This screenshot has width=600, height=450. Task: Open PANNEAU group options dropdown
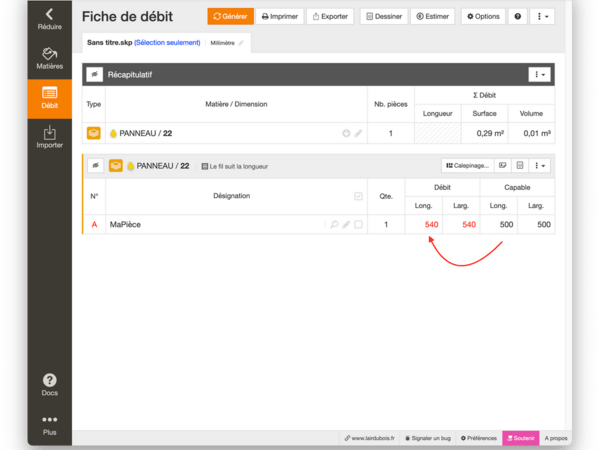(x=540, y=165)
